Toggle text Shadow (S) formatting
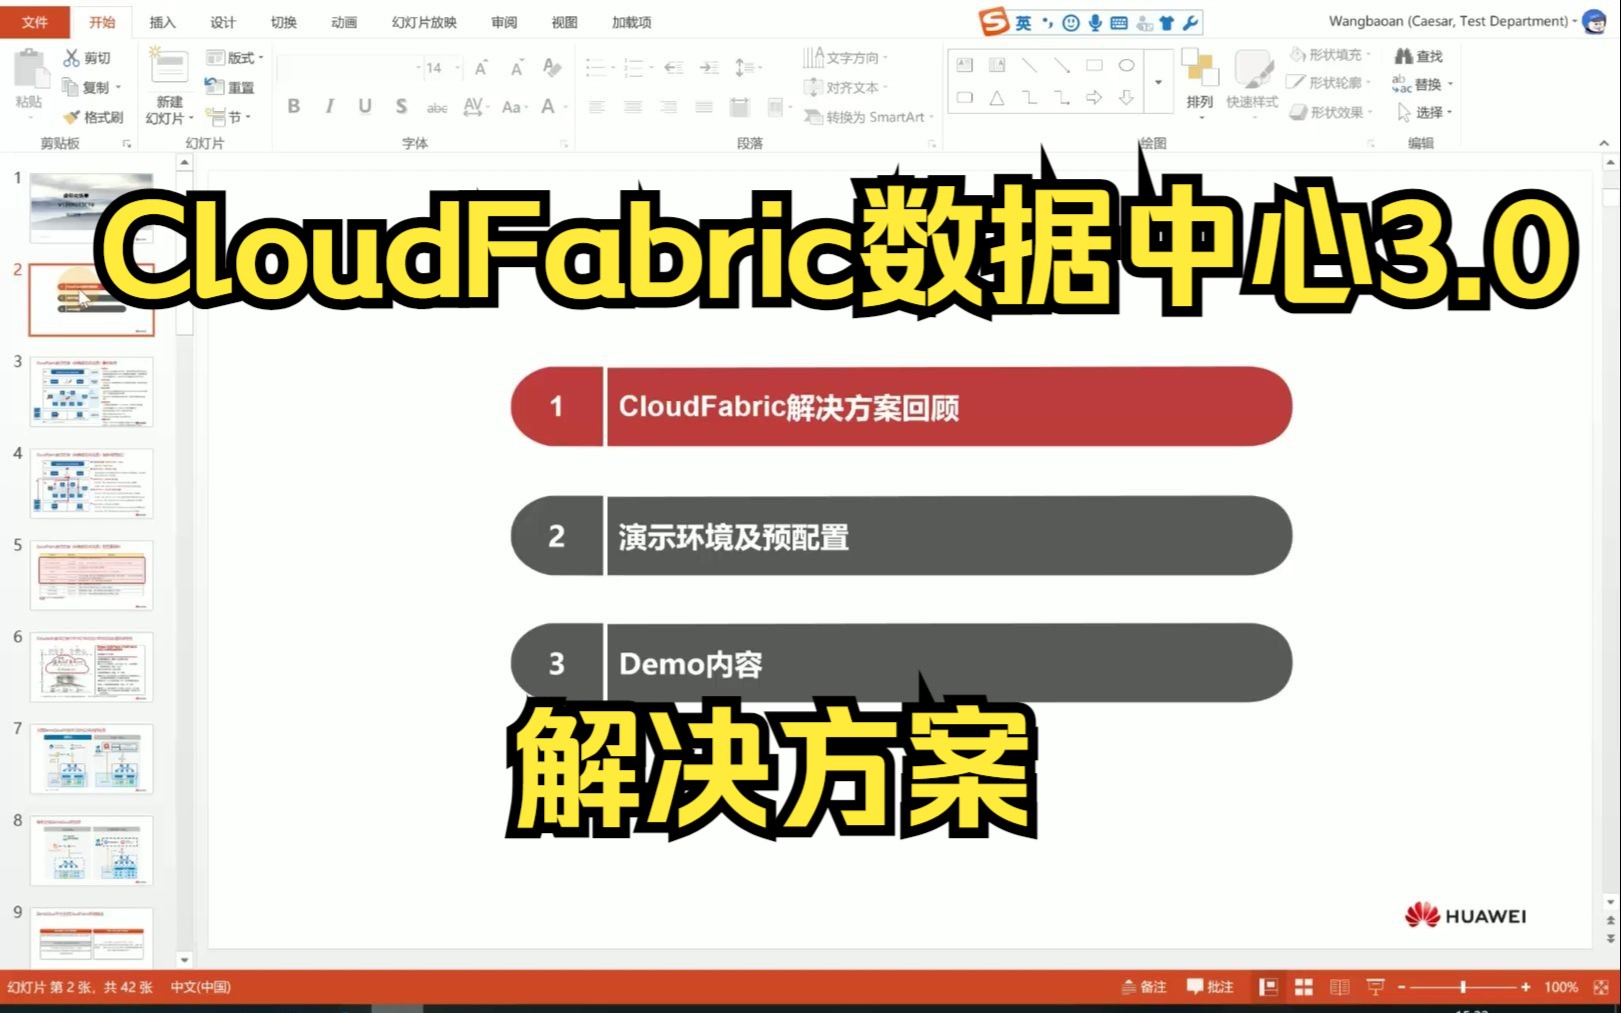The width and height of the screenshot is (1621, 1013). pos(401,106)
